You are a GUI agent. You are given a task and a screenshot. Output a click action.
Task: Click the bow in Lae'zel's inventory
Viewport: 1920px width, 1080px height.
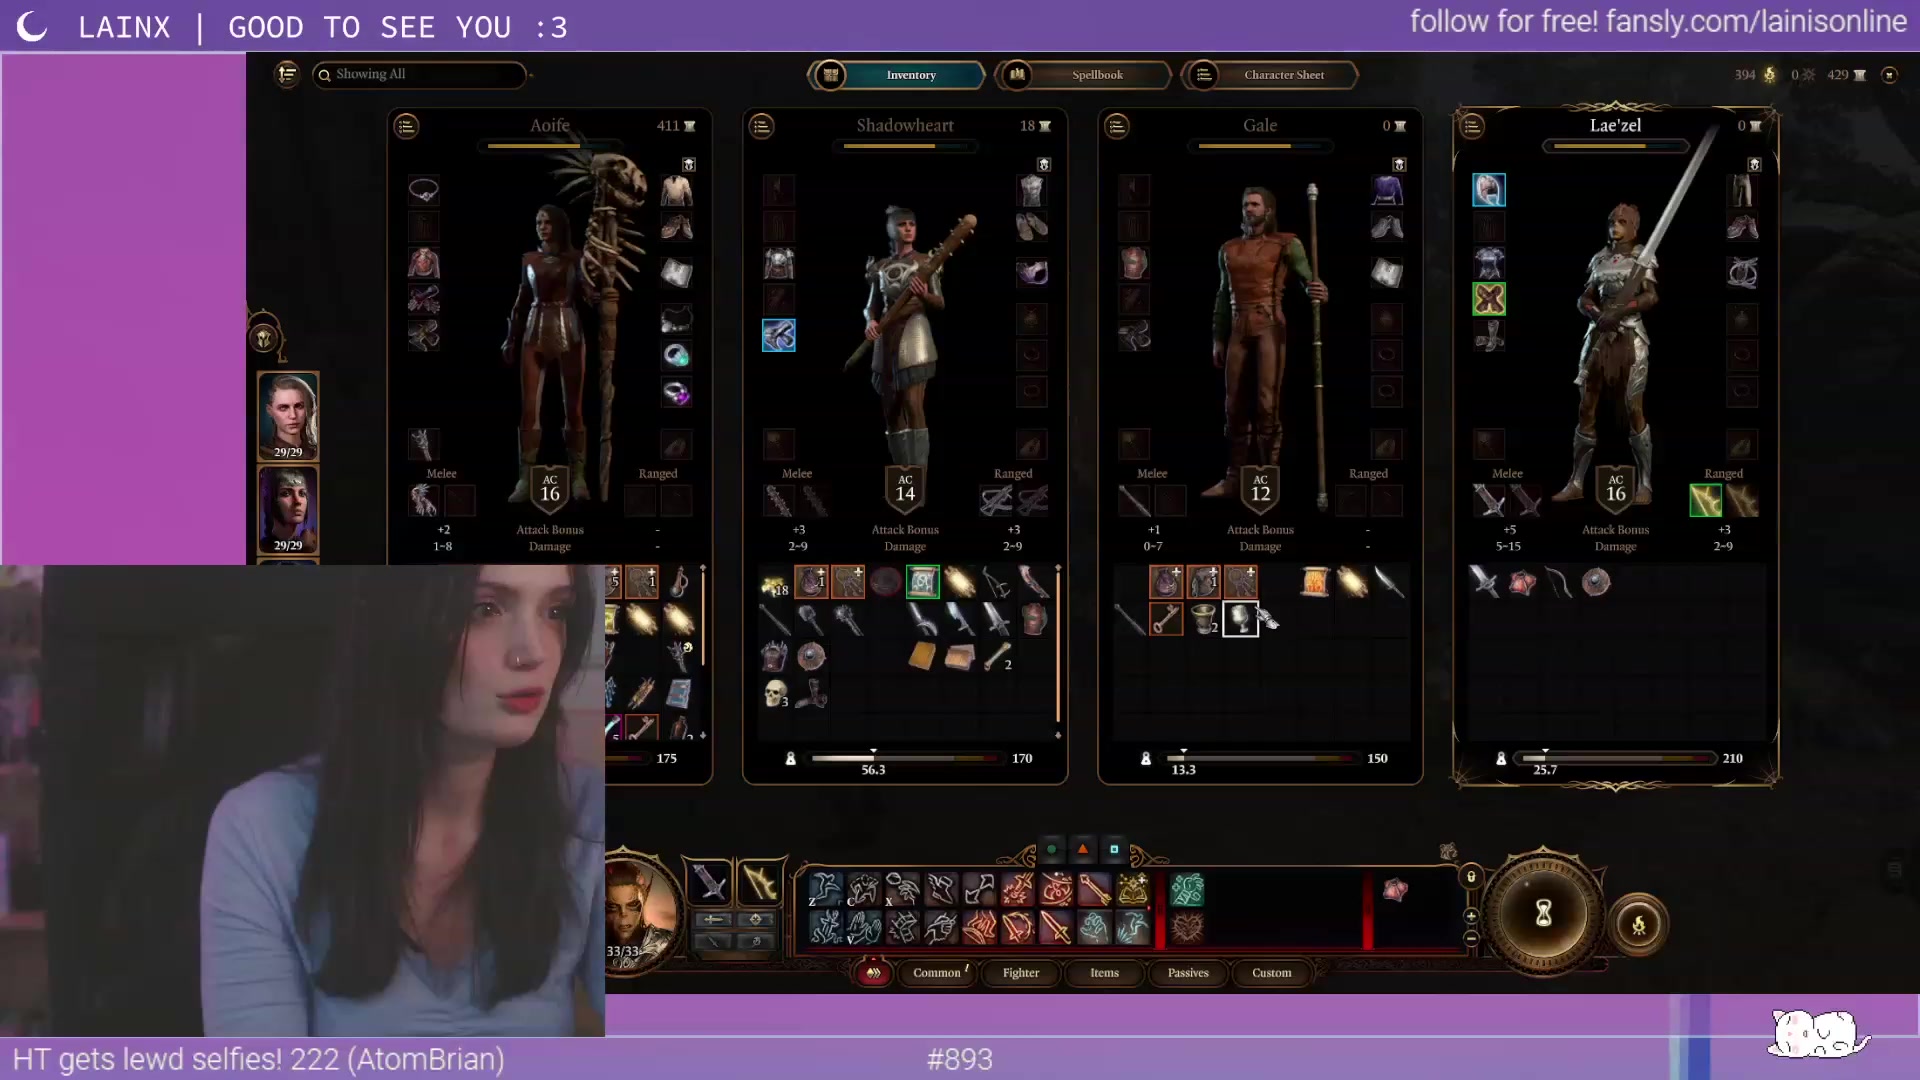pos(1558,582)
